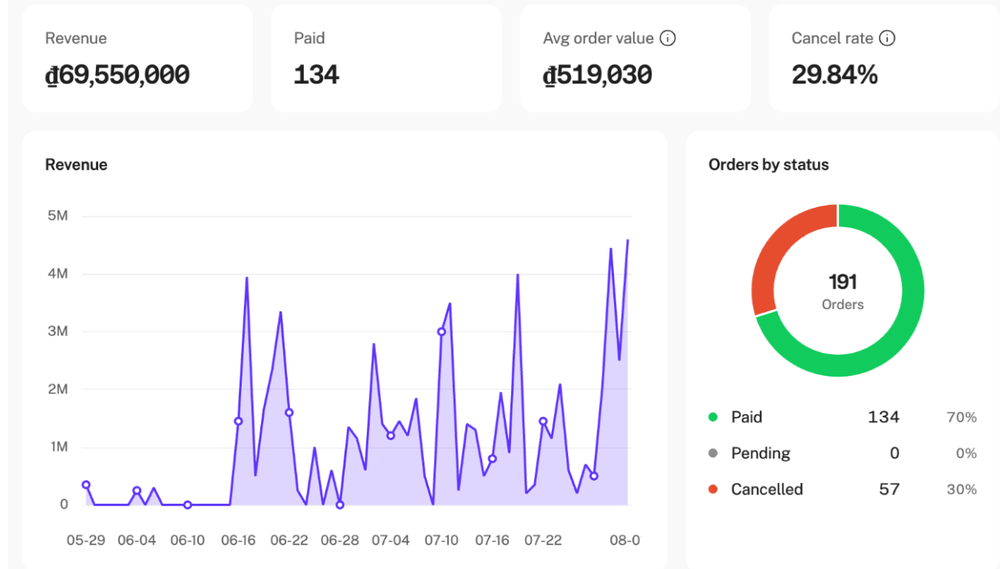The width and height of the screenshot is (1000, 569).
Task: Click the 70% Paid percentage
Action: coord(962,417)
